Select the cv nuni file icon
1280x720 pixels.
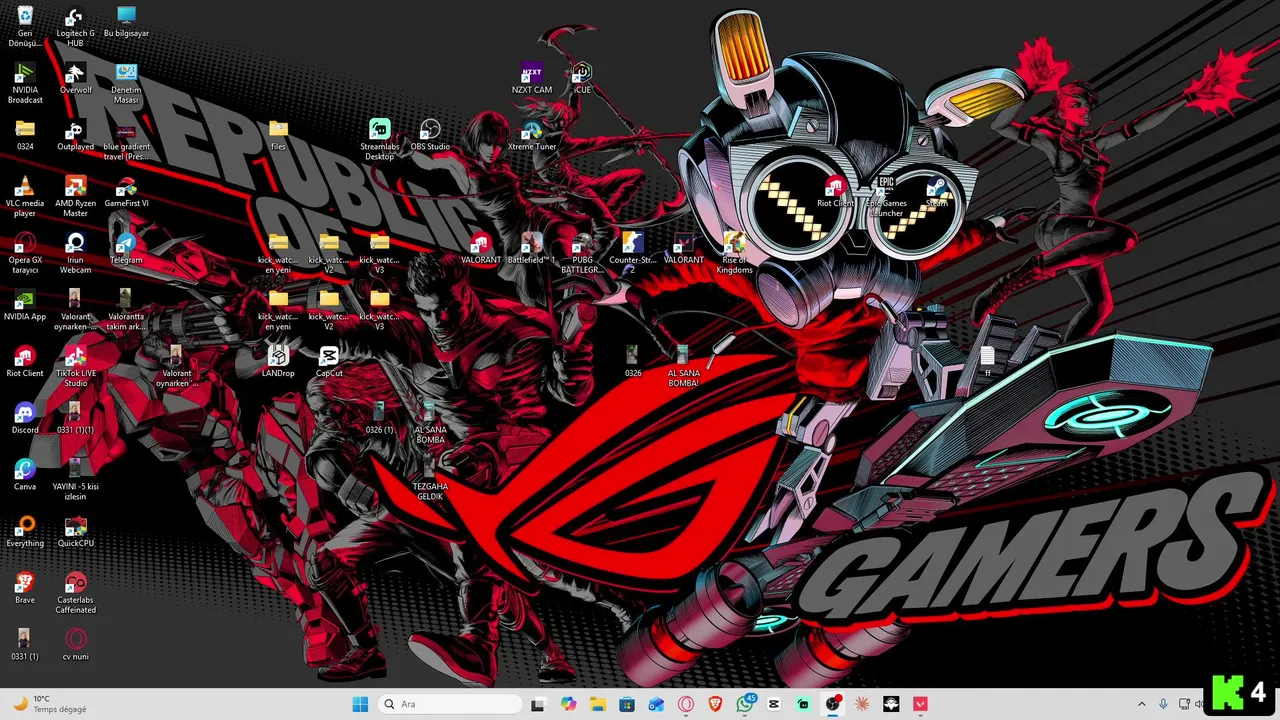click(x=75, y=645)
